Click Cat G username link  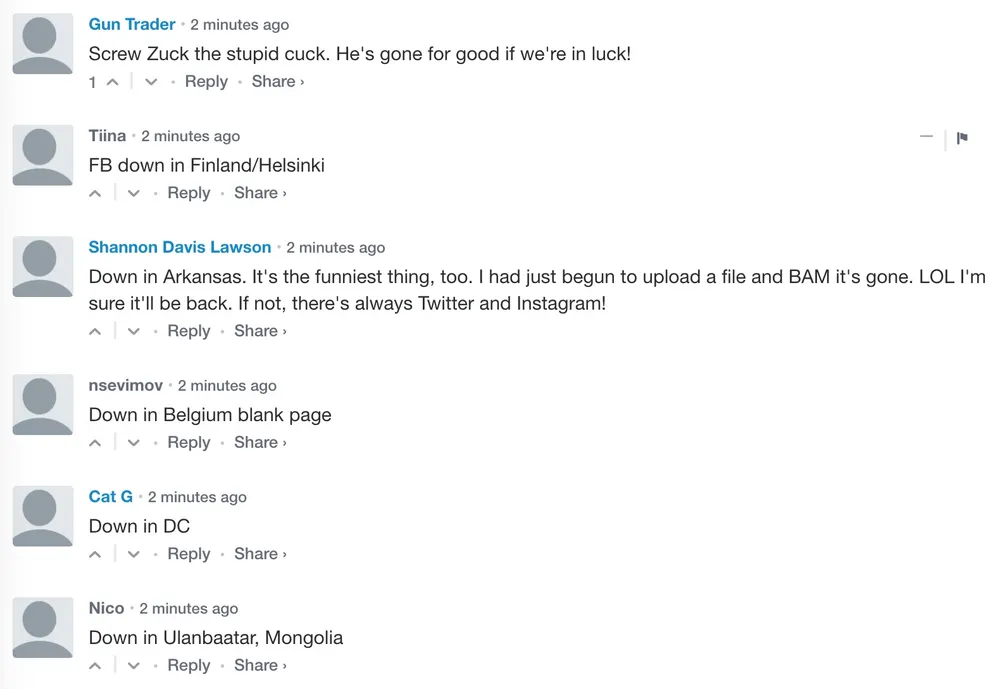click(x=110, y=496)
